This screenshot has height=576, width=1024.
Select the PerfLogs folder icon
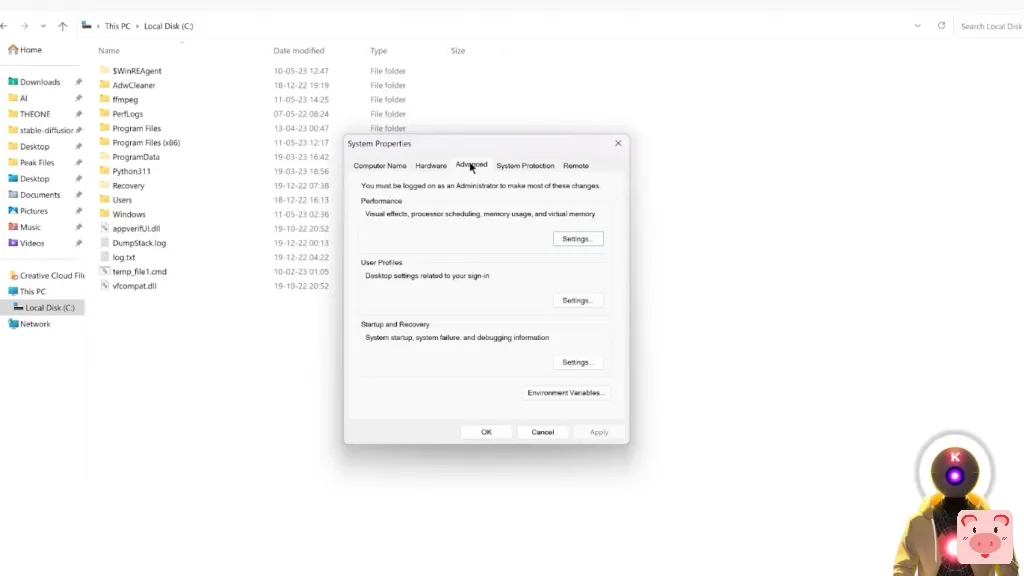104,113
